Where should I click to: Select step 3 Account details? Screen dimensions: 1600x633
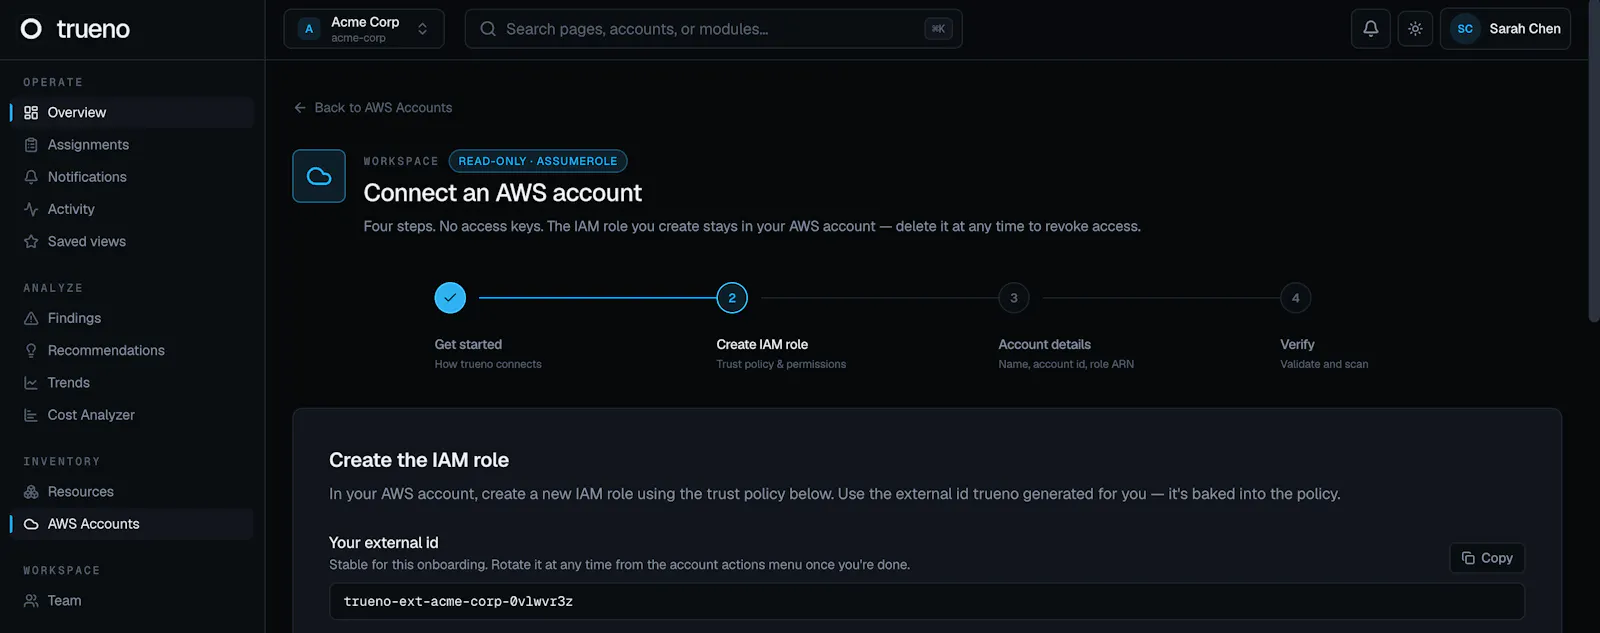1014,298
